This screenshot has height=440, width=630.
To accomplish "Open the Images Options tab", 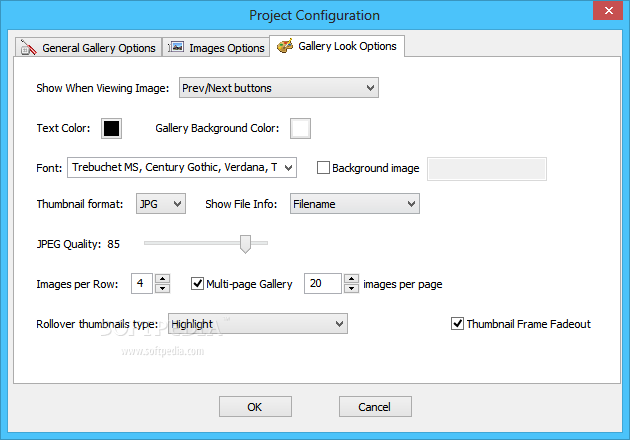I will click(x=216, y=47).
